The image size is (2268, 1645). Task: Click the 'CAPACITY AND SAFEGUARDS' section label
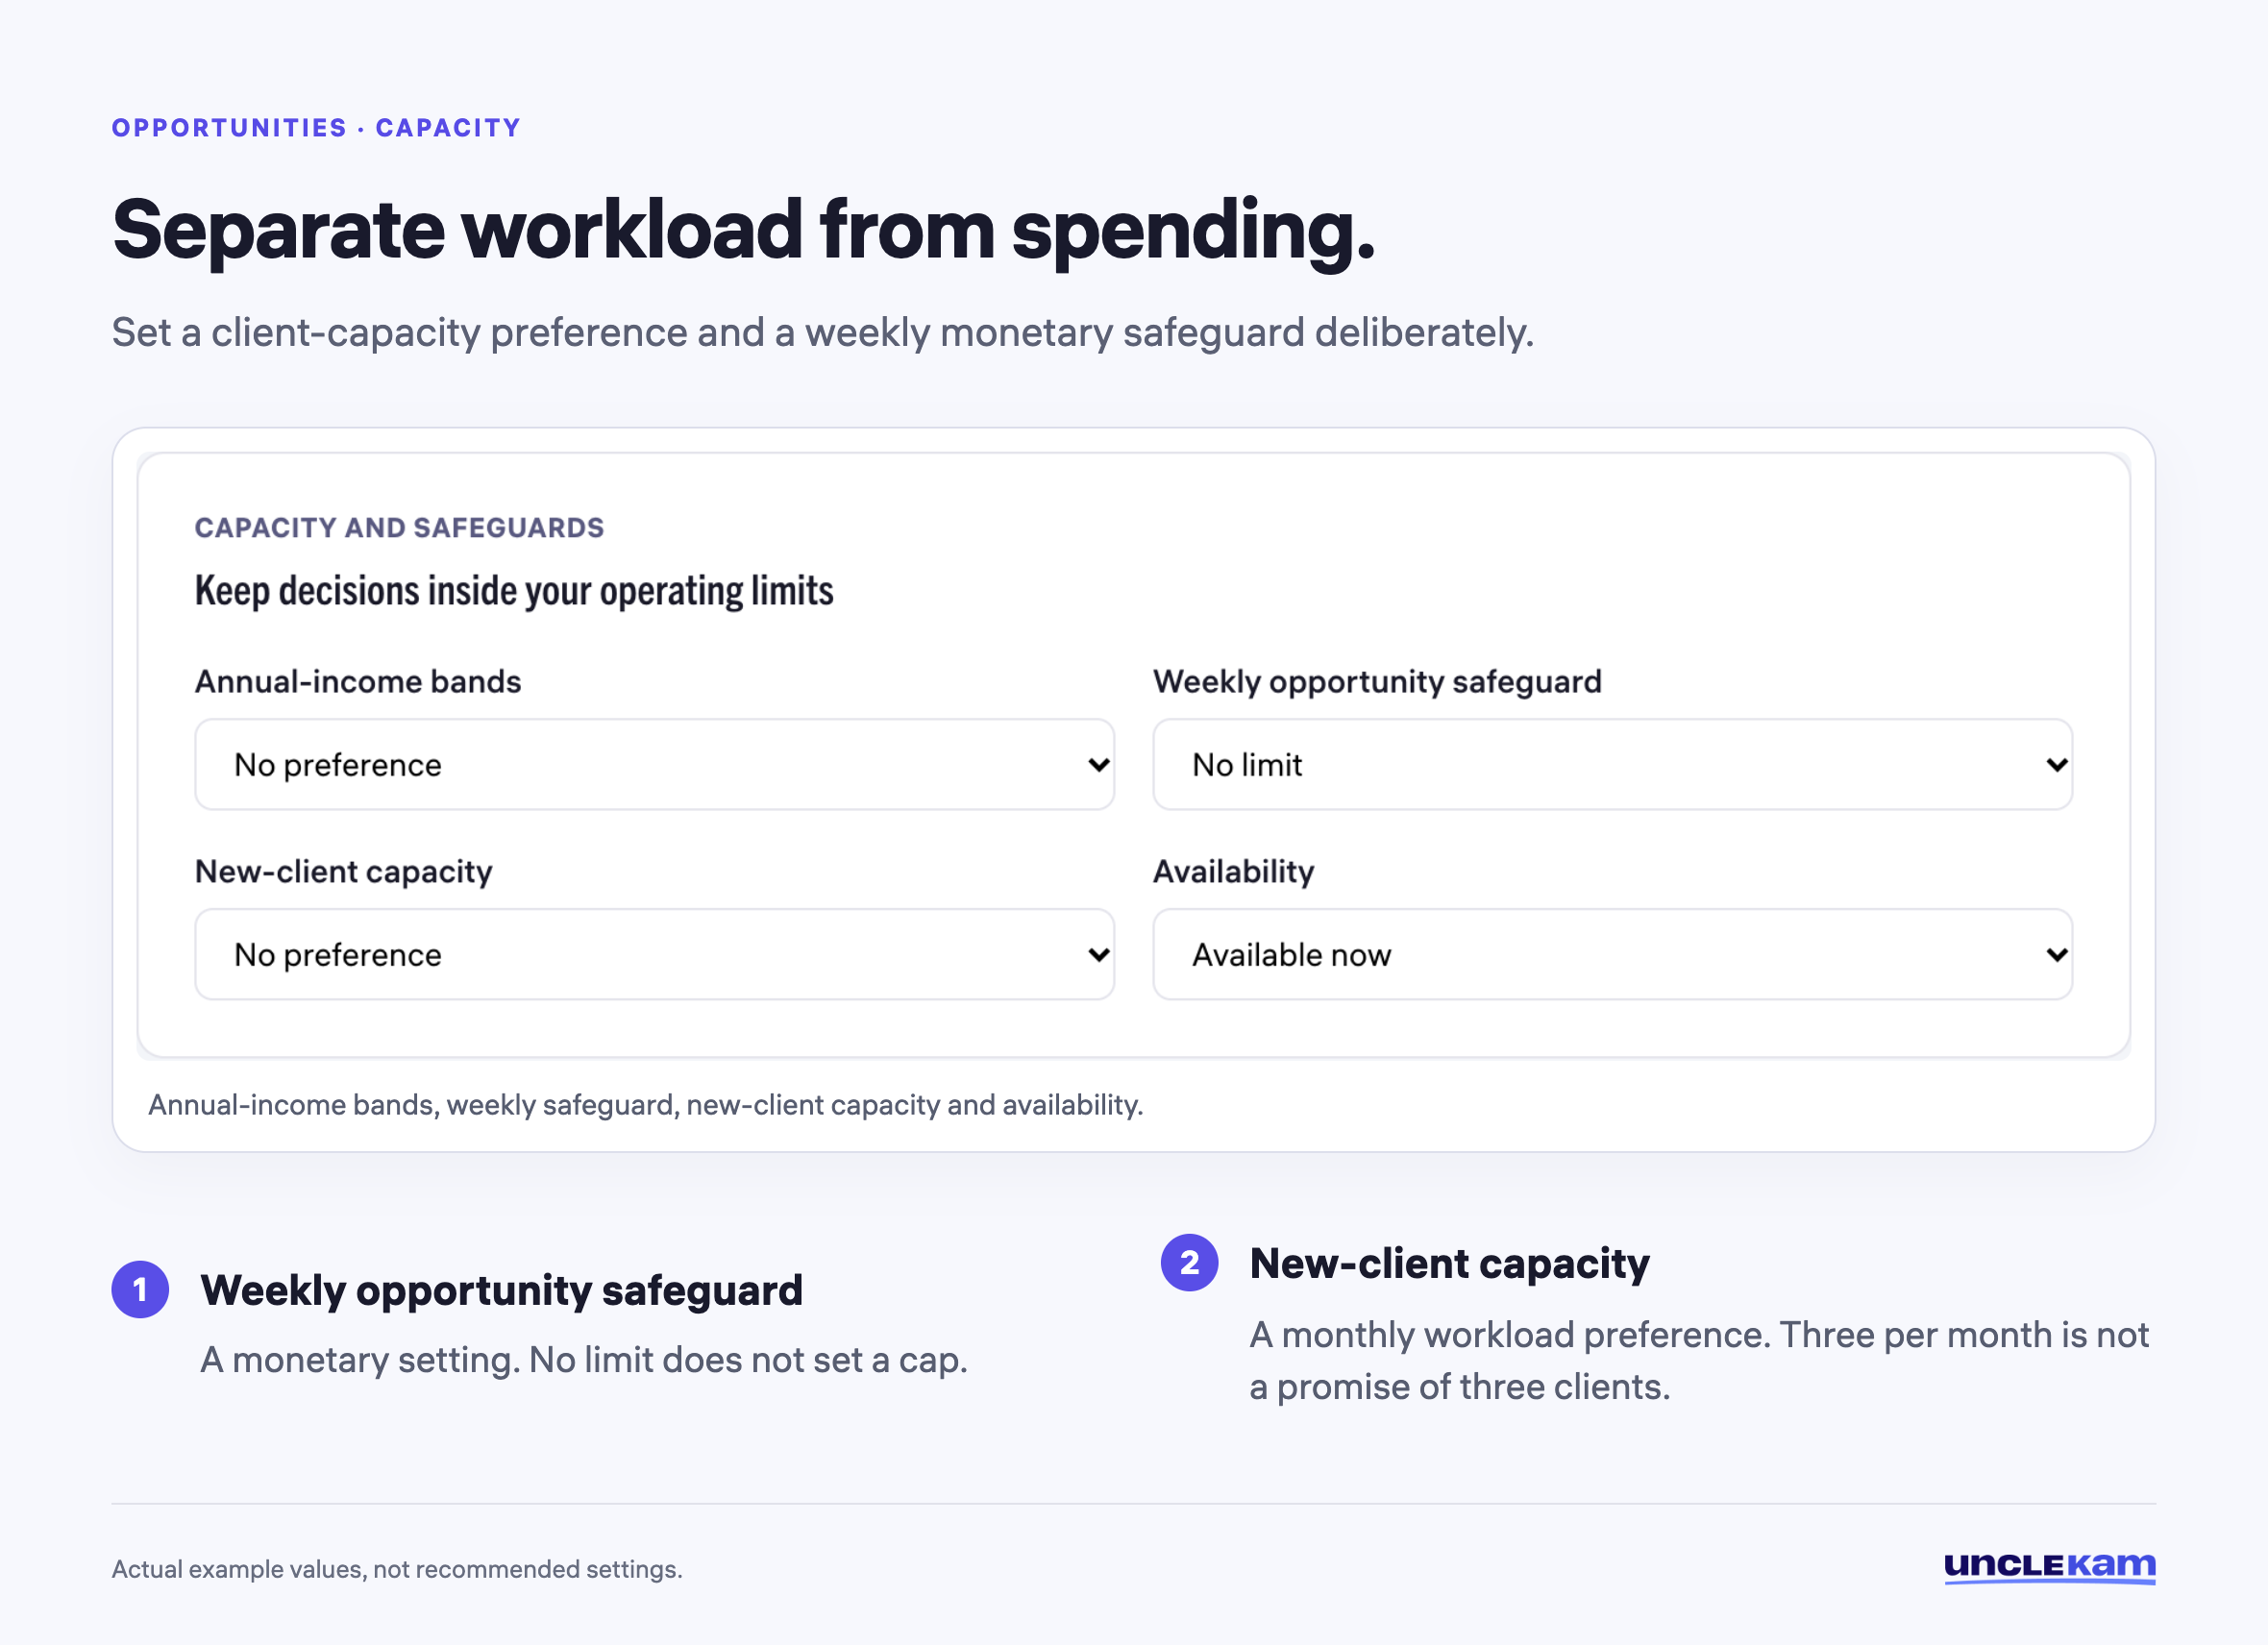pos(399,527)
